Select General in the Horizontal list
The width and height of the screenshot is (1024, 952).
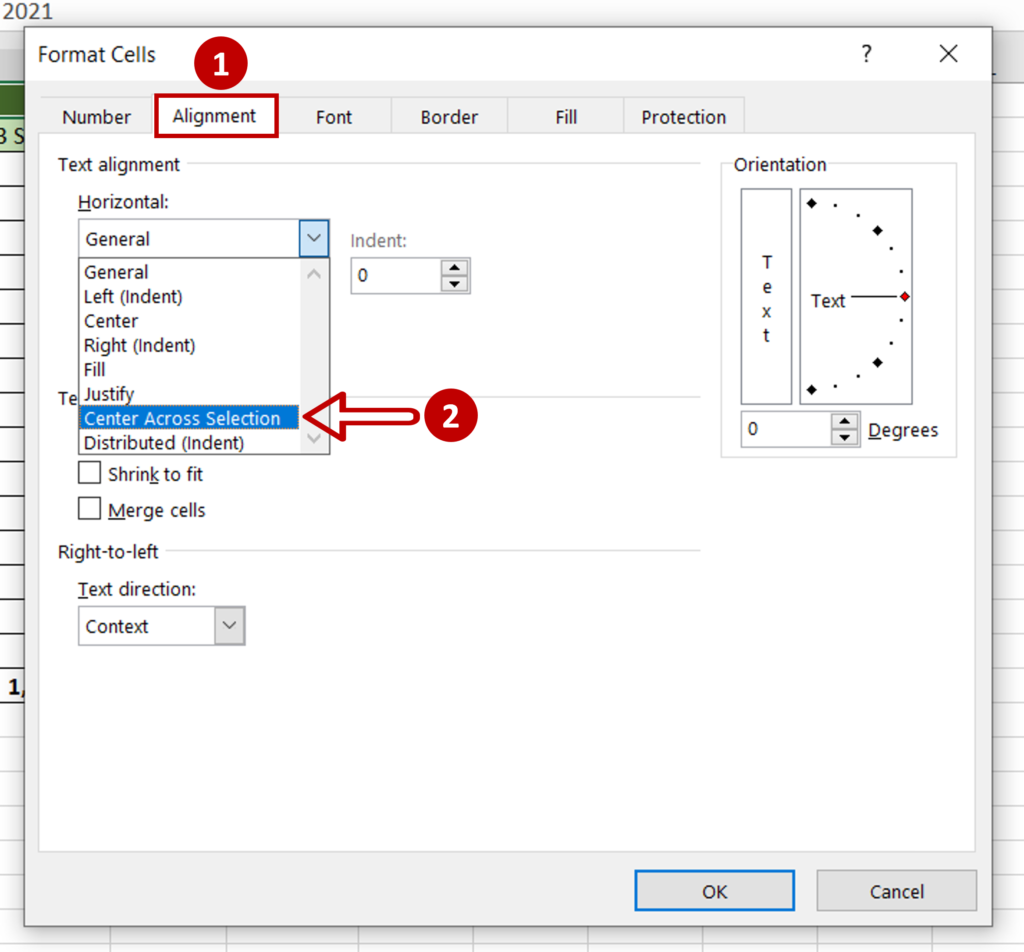point(189,272)
